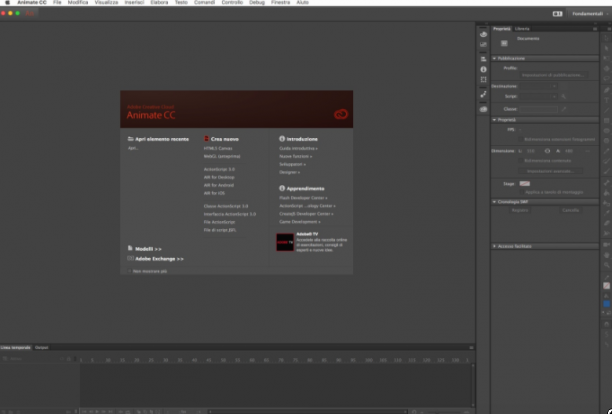Open the Align panel icon

[483, 59]
